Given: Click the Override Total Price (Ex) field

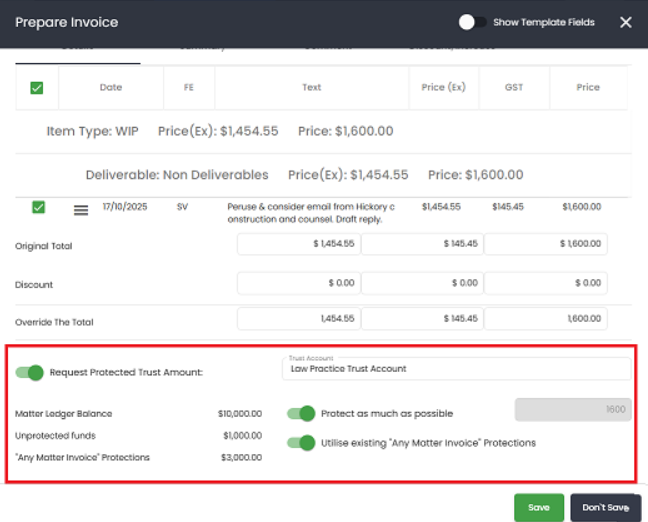Looking at the screenshot, I should pyautogui.click(x=298, y=318).
